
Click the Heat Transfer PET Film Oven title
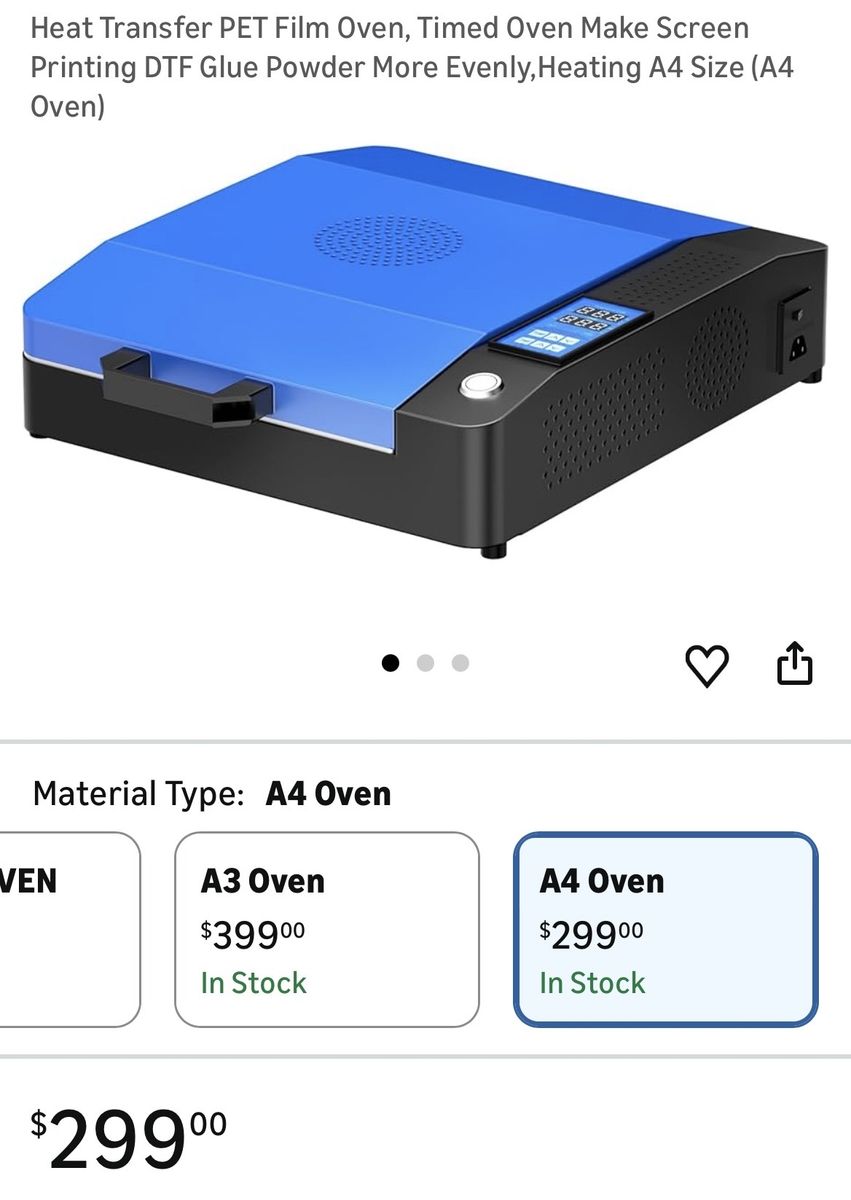click(x=412, y=67)
